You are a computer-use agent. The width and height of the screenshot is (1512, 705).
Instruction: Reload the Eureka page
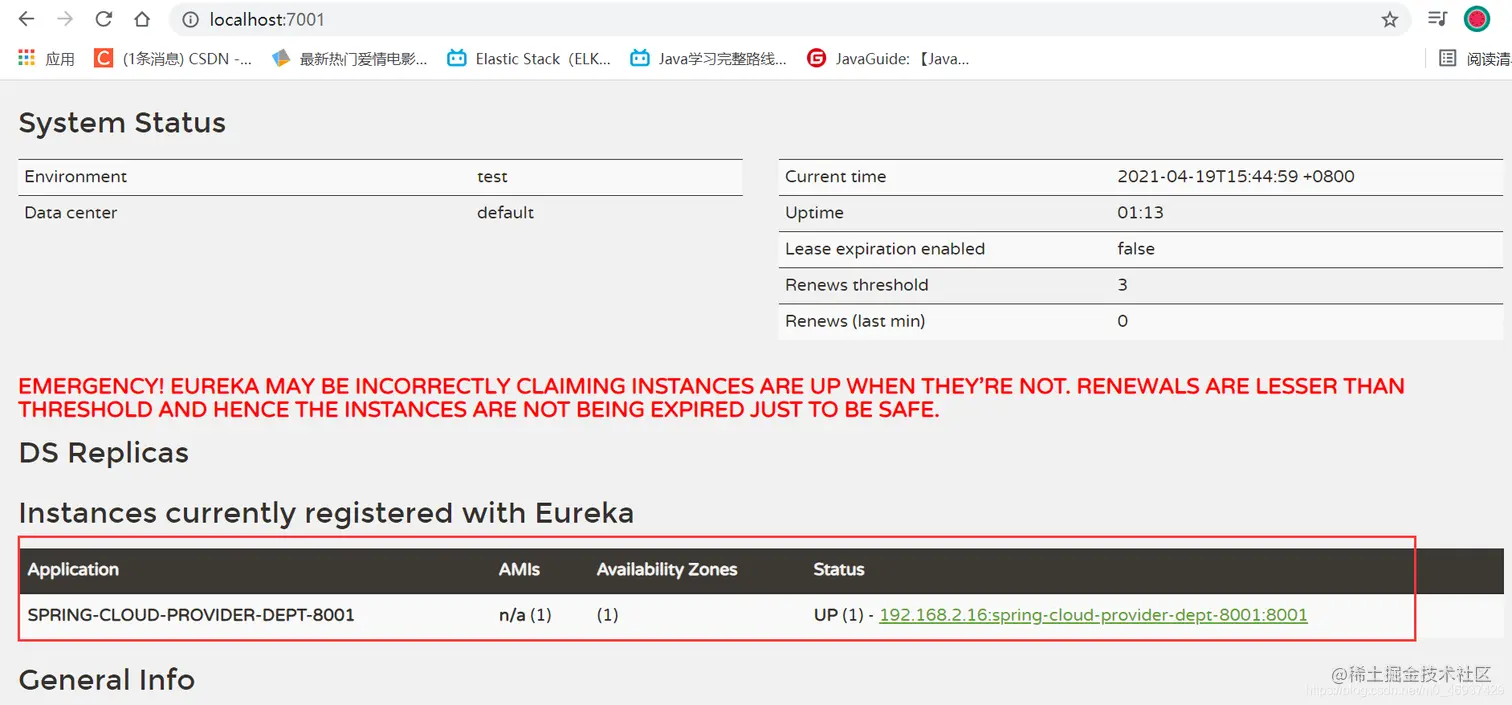[x=104, y=19]
